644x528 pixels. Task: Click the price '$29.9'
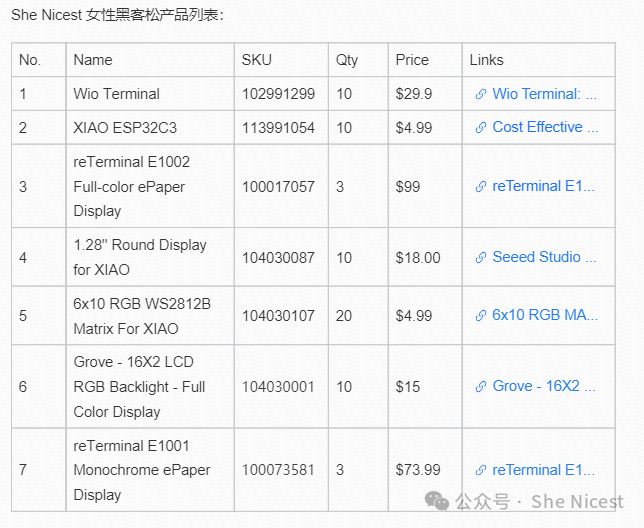[x=414, y=94]
